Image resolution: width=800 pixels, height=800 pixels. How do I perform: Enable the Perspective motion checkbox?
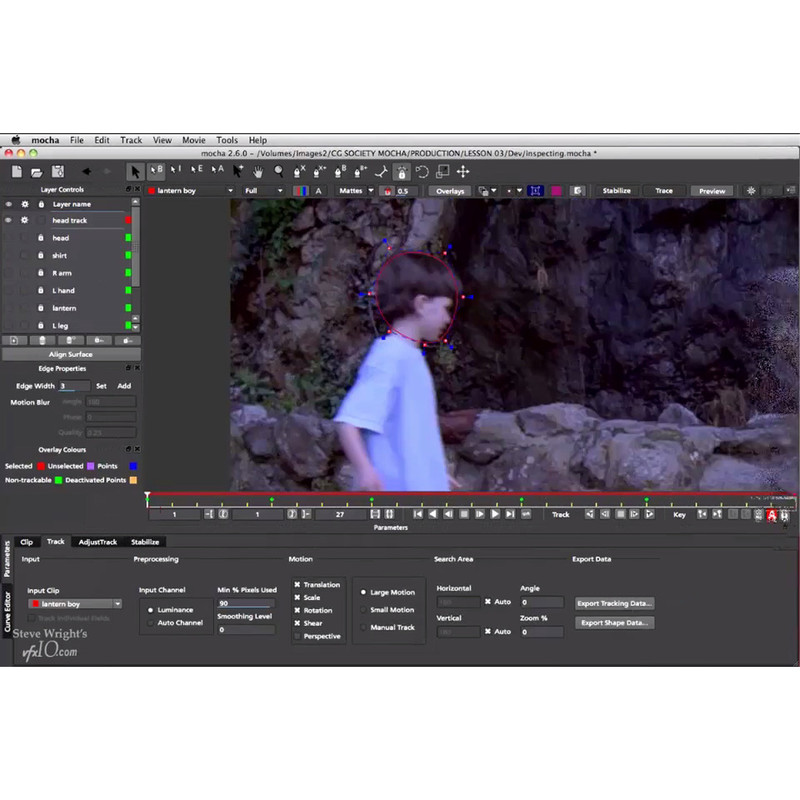[297, 636]
